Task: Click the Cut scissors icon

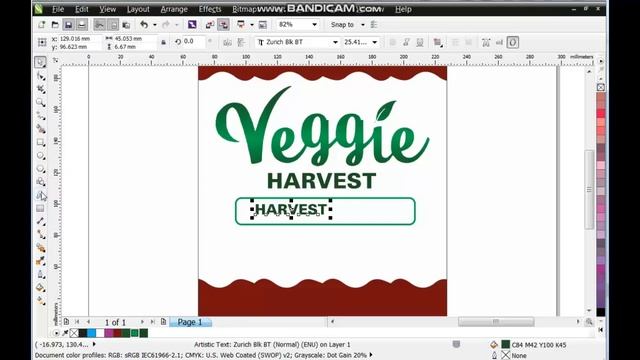Action: click(x=99, y=25)
